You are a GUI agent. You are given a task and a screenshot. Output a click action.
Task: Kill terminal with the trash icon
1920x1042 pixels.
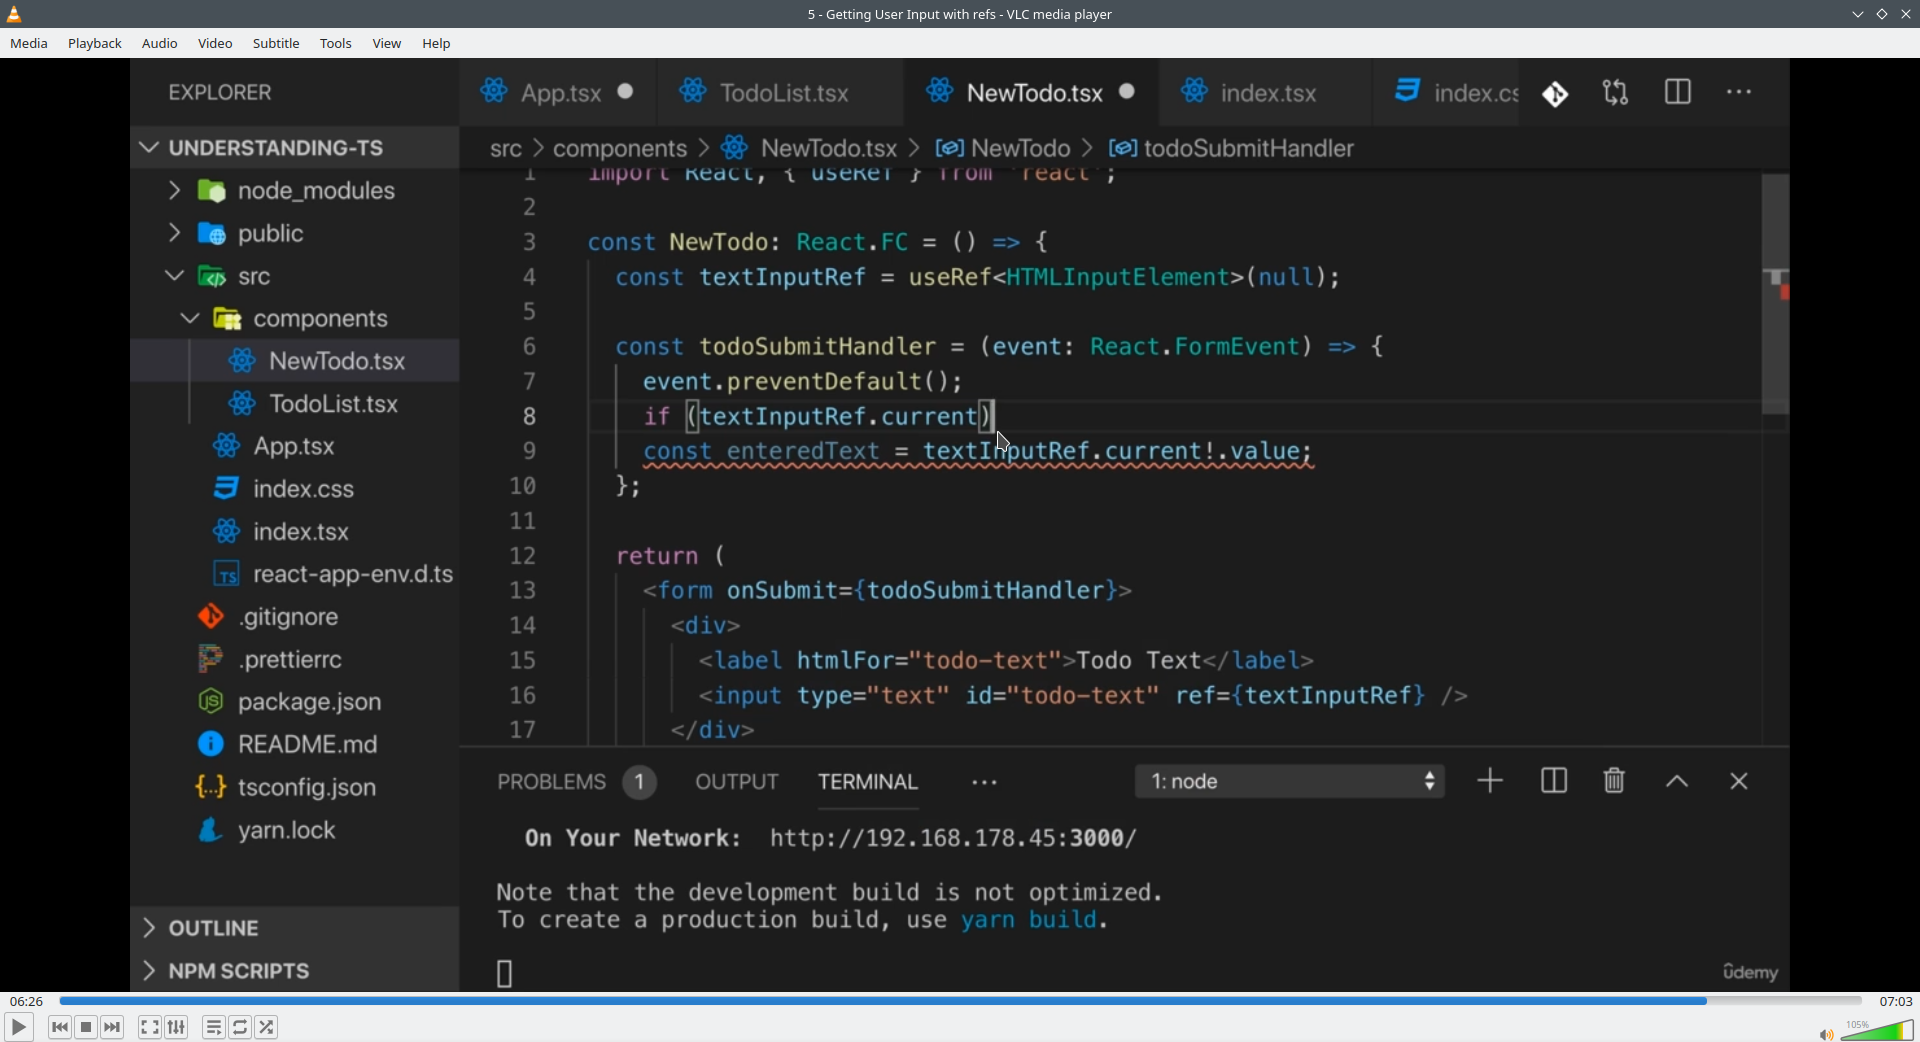click(x=1614, y=781)
